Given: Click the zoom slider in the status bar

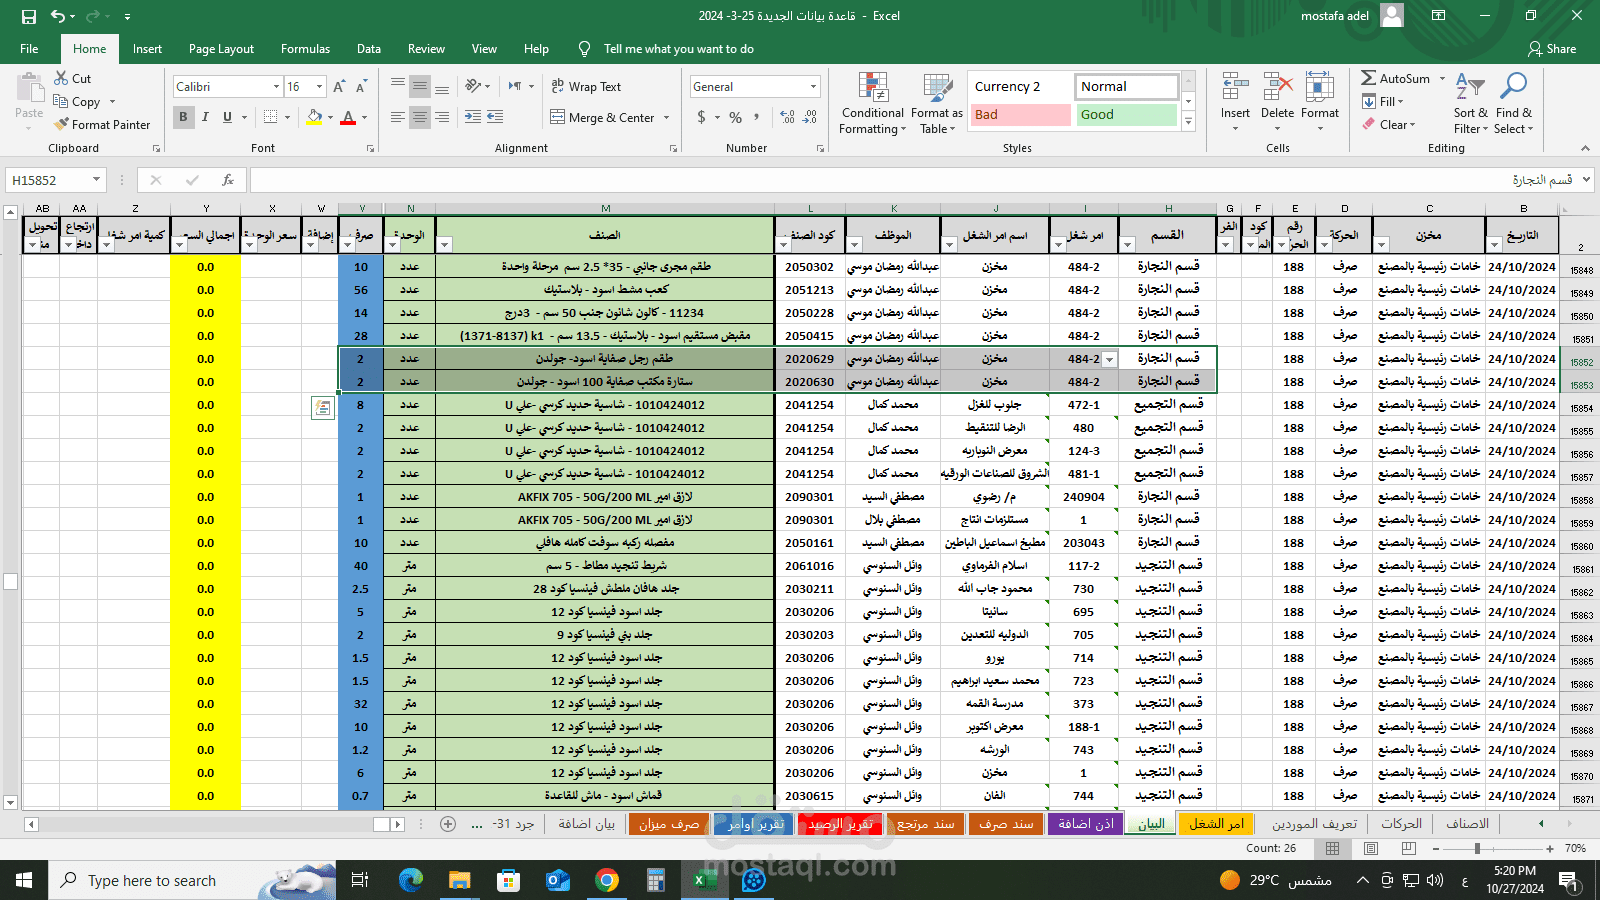Looking at the screenshot, I should pyautogui.click(x=1477, y=848).
